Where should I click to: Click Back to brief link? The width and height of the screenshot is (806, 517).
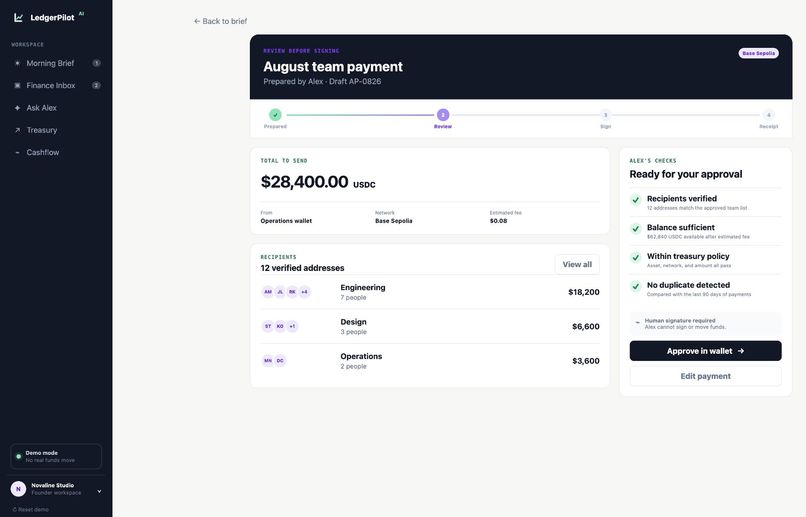(221, 21)
